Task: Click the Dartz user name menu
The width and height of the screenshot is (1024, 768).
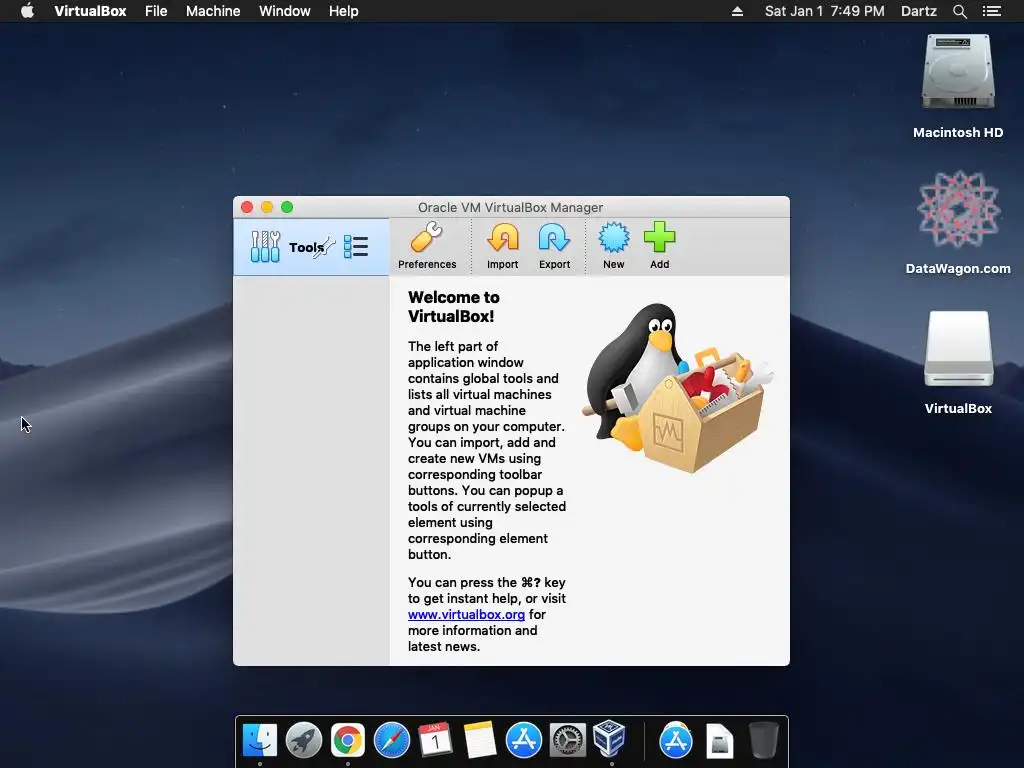Action: point(918,11)
